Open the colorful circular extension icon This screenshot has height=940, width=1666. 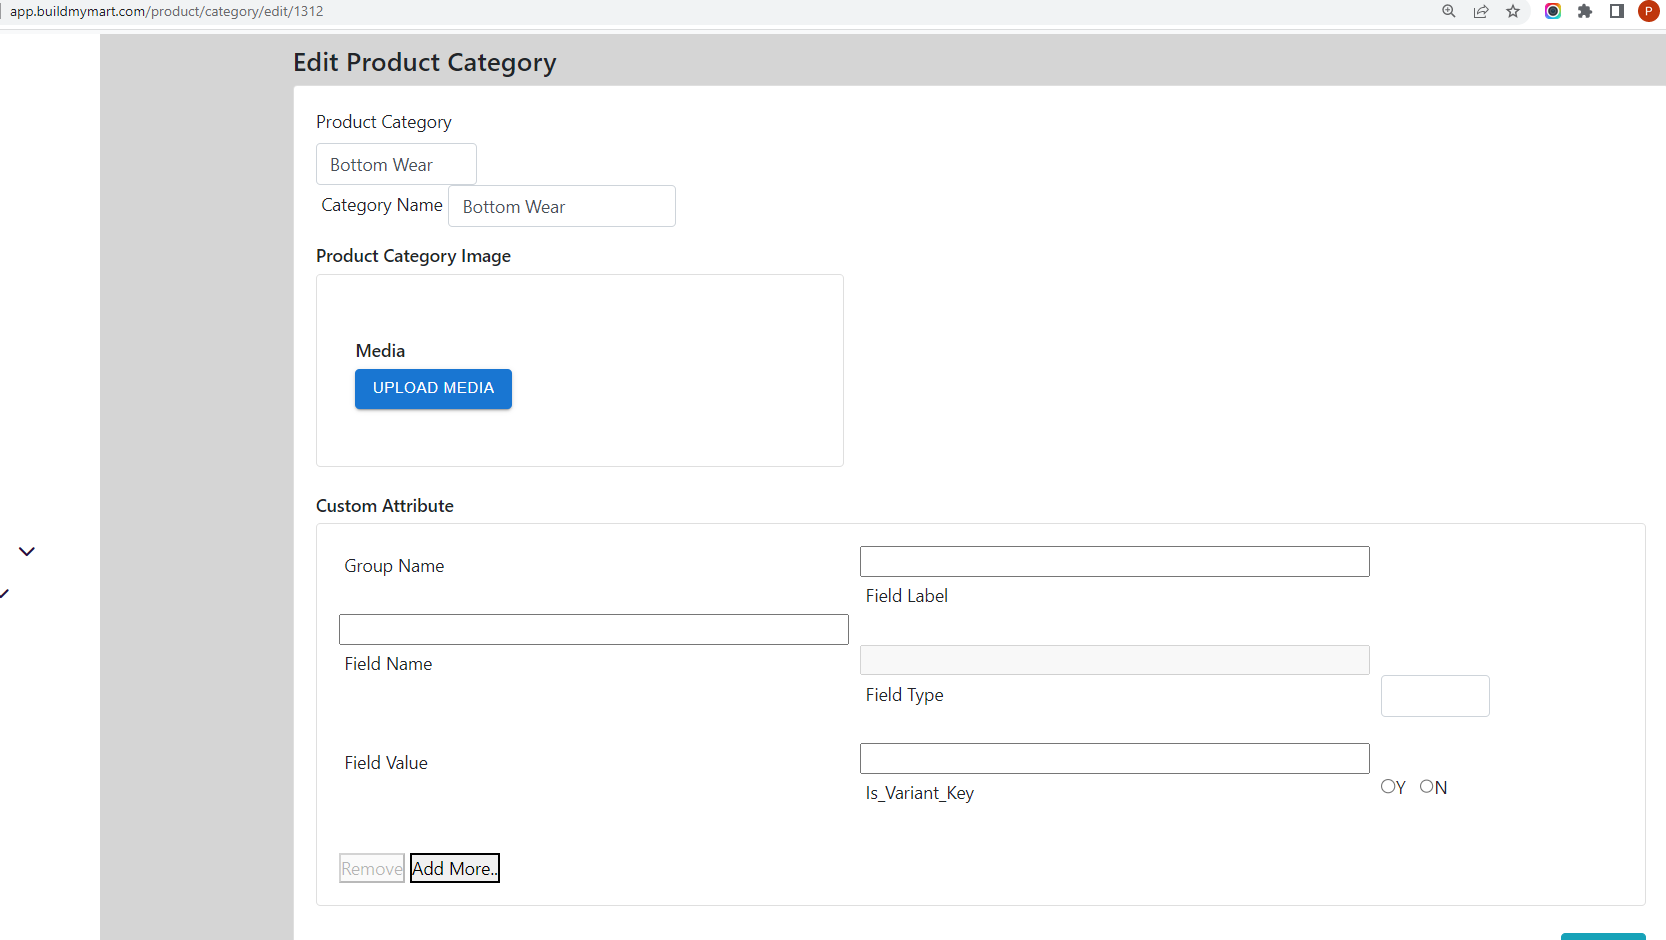click(x=1553, y=11)
